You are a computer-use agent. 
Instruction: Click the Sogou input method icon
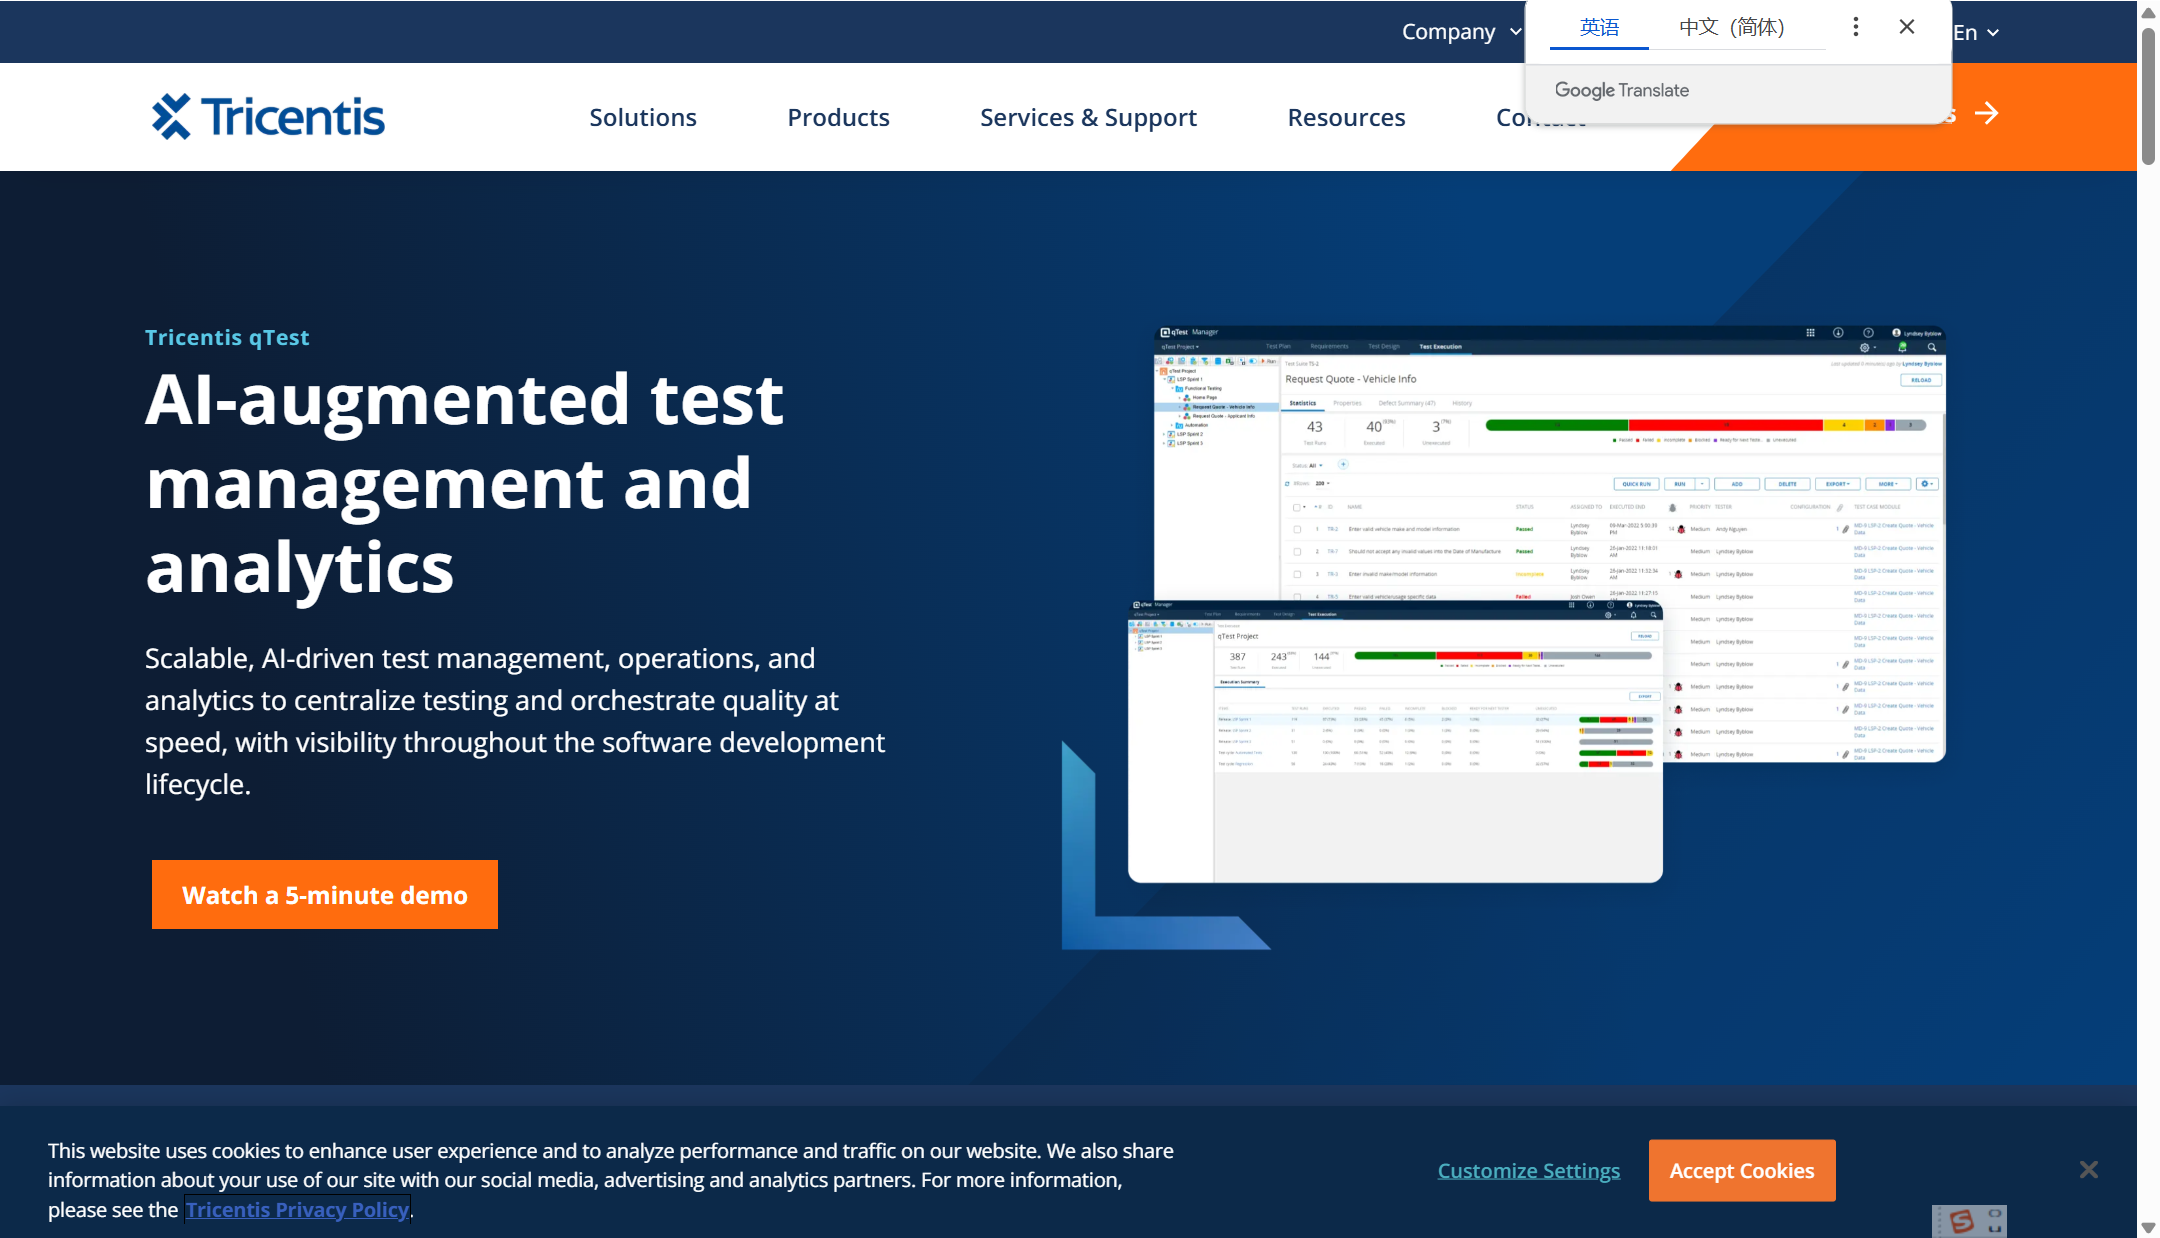(x=1962, y=1221)
